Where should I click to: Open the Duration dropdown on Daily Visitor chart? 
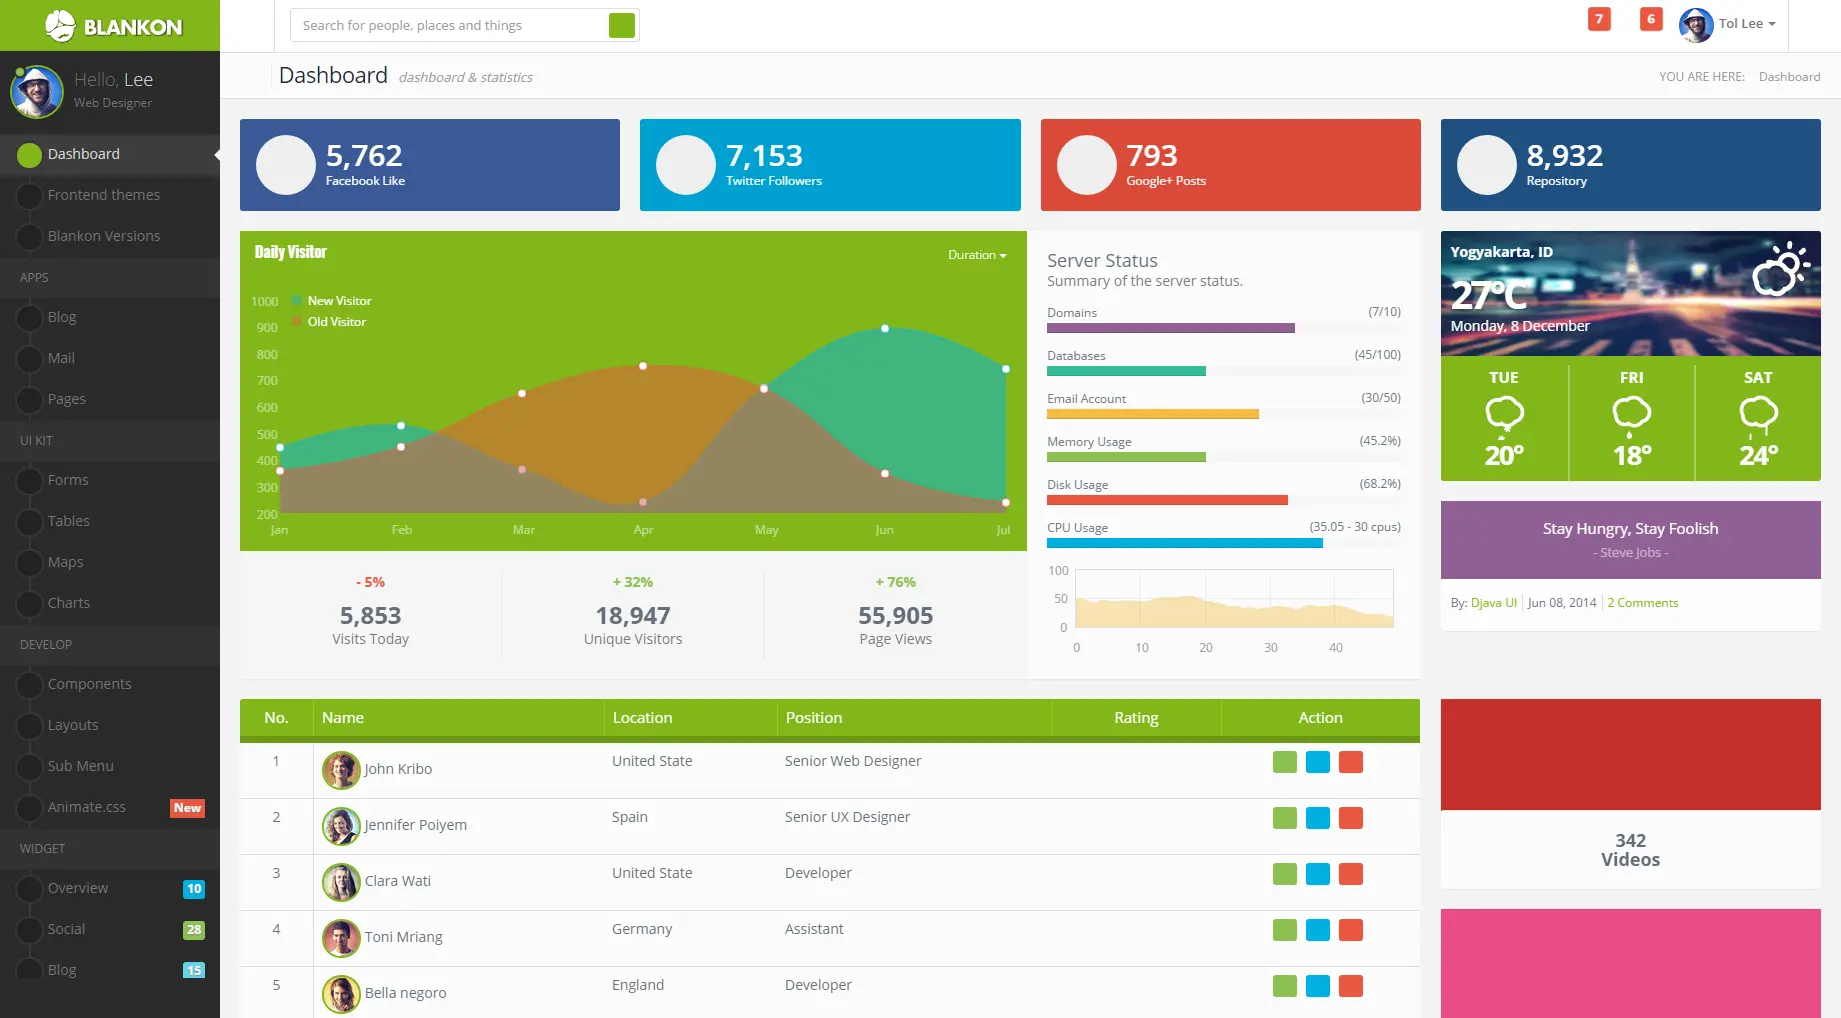pyautogui.click(x=977, y=255)
